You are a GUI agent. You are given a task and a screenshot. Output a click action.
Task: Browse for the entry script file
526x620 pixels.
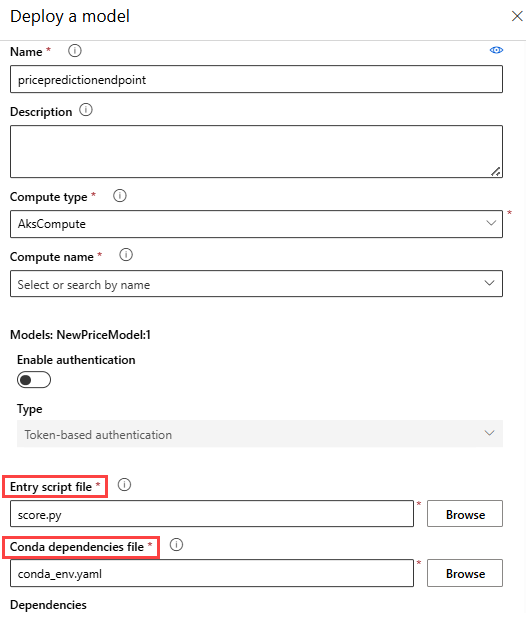[465, 514]
